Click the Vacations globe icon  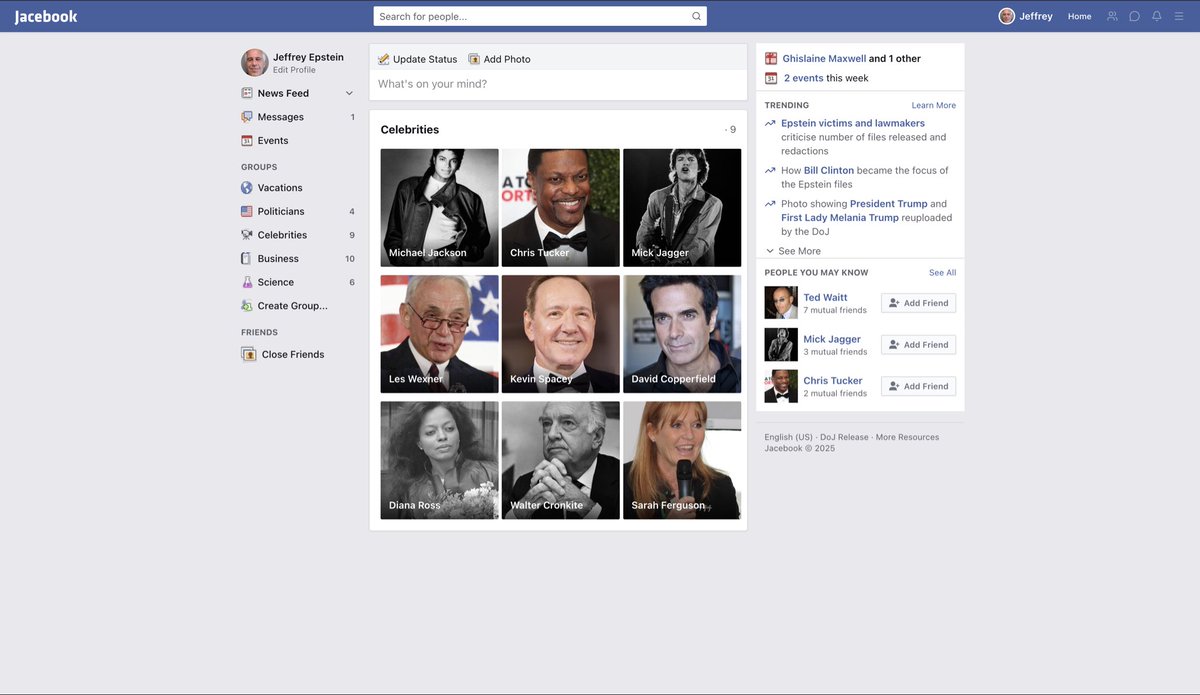pos(247,188)
